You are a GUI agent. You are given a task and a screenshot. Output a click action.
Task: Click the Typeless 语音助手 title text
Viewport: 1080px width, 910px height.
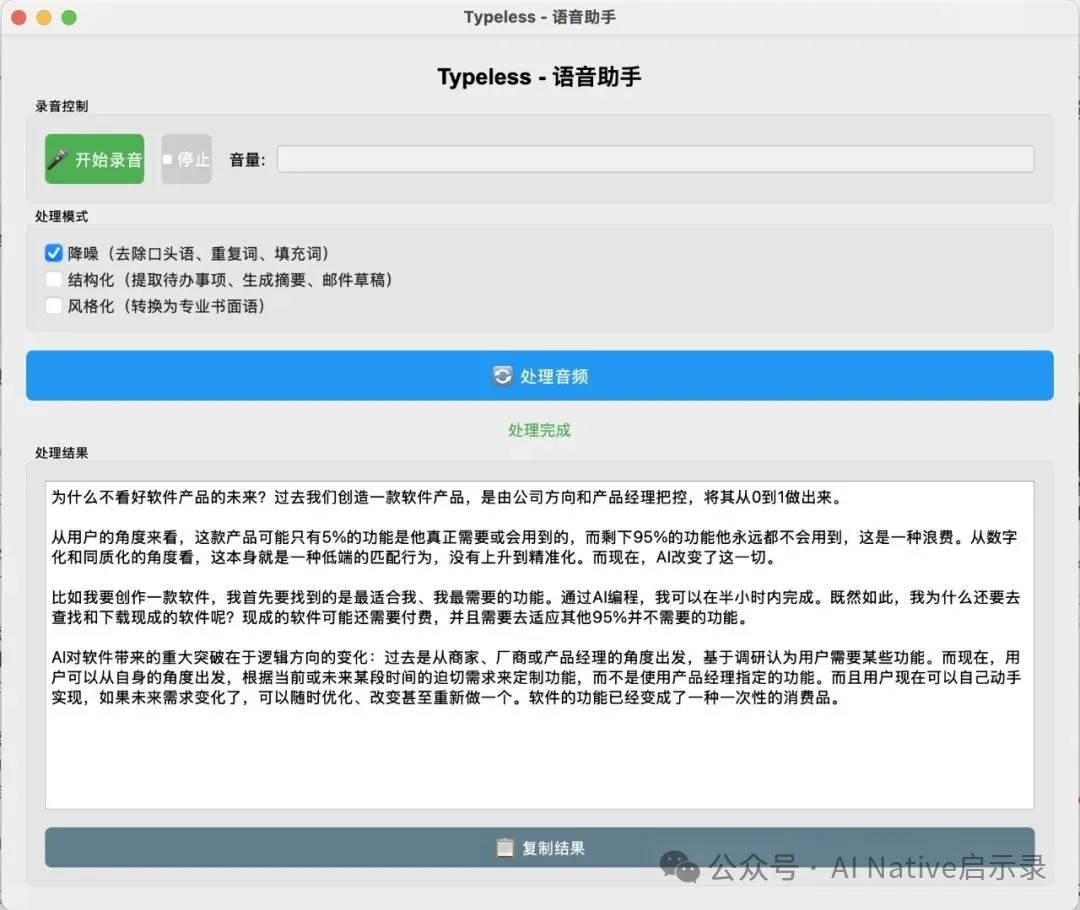[540, 77]
